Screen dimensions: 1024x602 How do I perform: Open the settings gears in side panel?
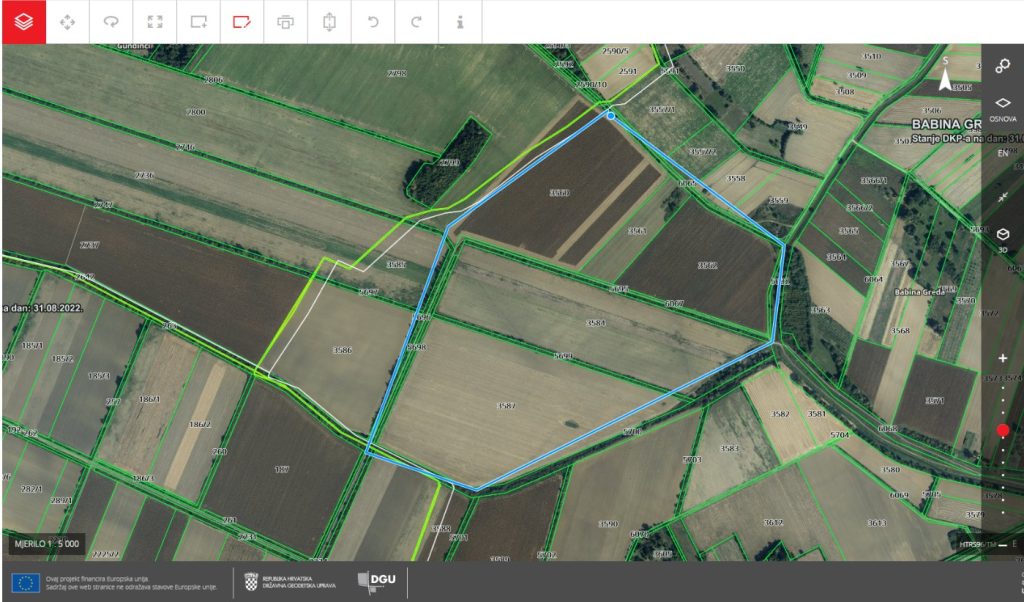click(x=1003, y=66)
